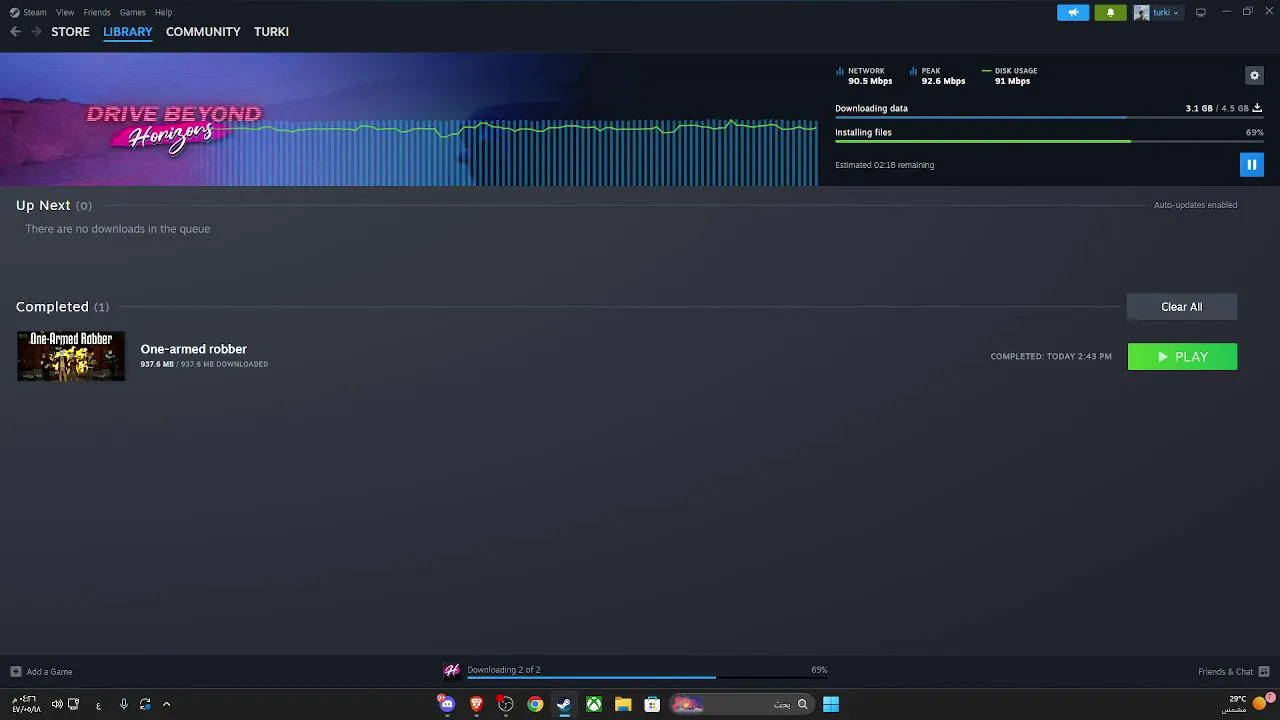The image size is (1280, 720).
Task: Show hidden icons chevron in system tray
Action: (x=166, y=704)
